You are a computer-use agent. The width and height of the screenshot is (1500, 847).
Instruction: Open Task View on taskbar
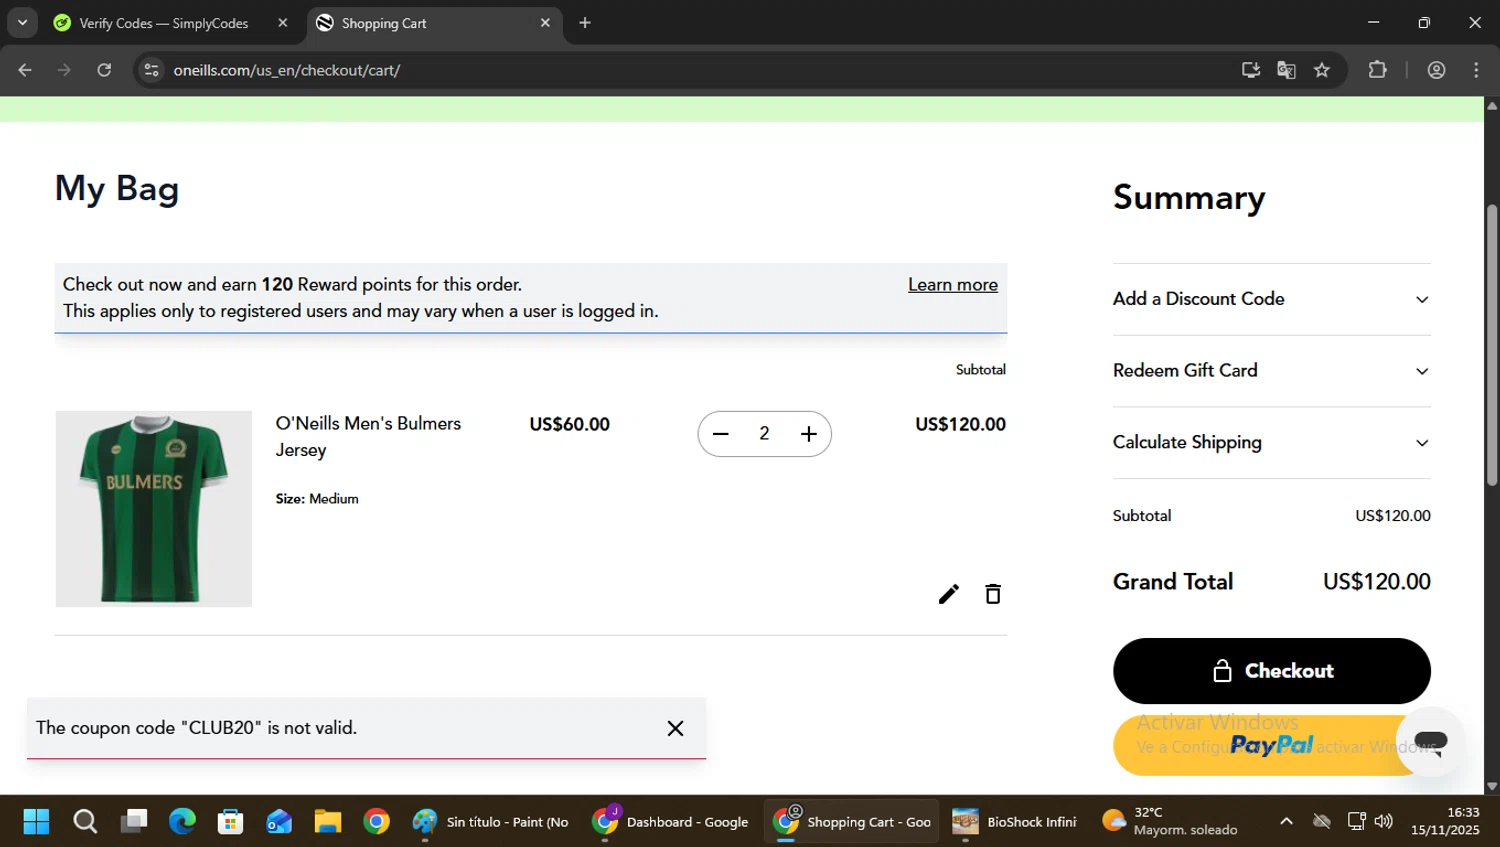(x=134, y=822)
